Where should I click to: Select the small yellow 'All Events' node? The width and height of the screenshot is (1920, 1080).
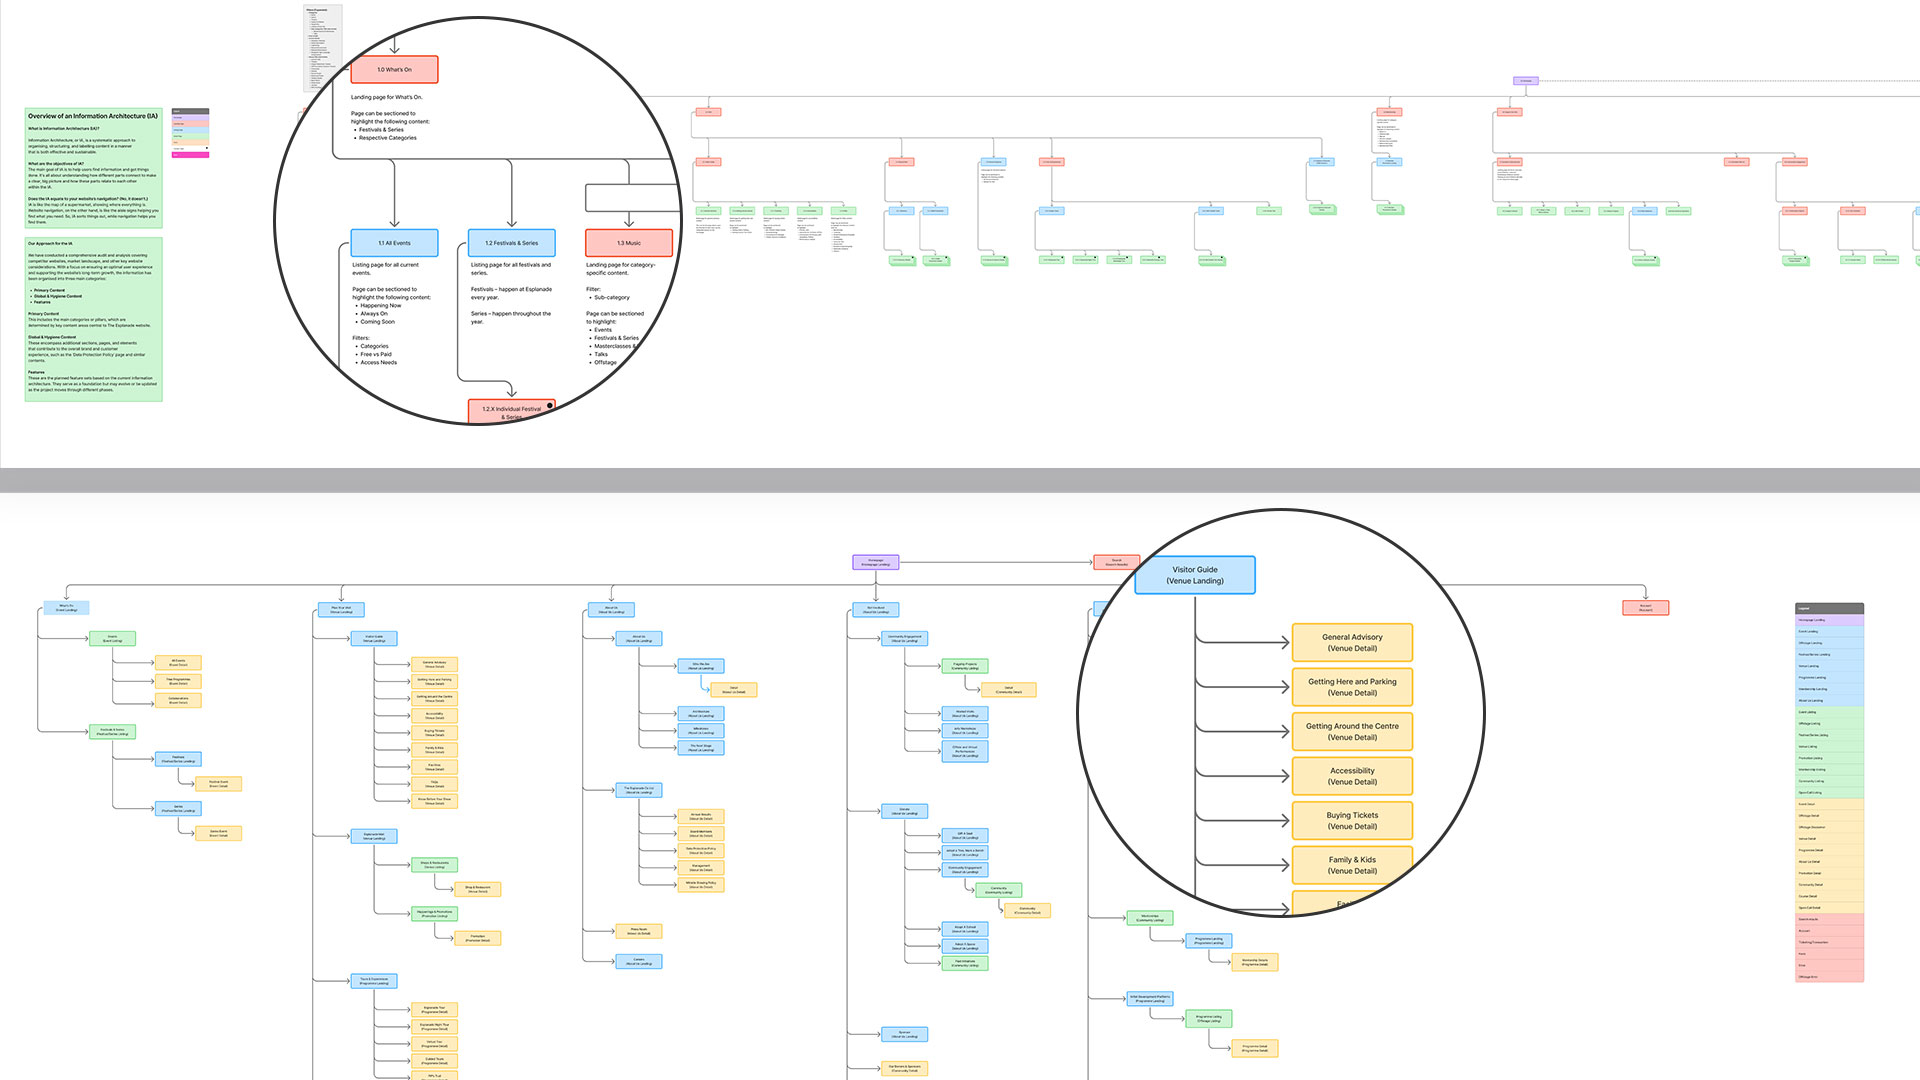pos(178,663)
